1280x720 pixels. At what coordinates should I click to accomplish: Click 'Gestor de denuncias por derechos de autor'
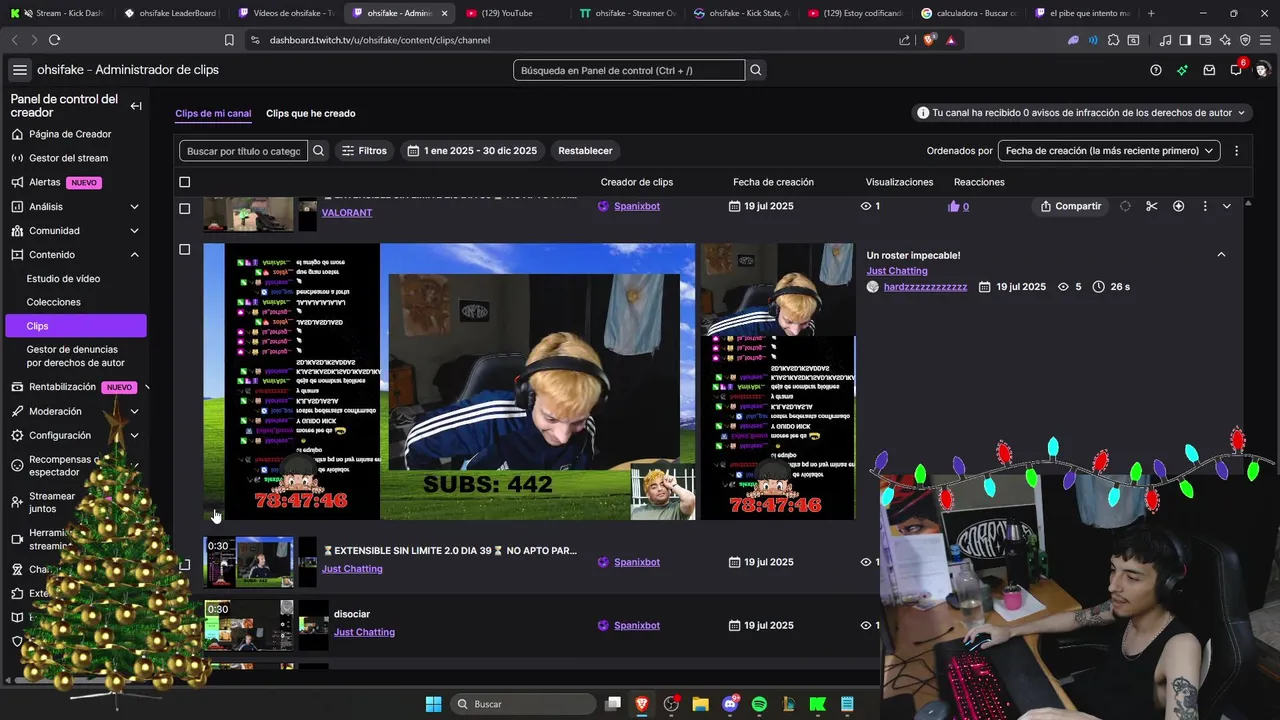click(75, 356)
